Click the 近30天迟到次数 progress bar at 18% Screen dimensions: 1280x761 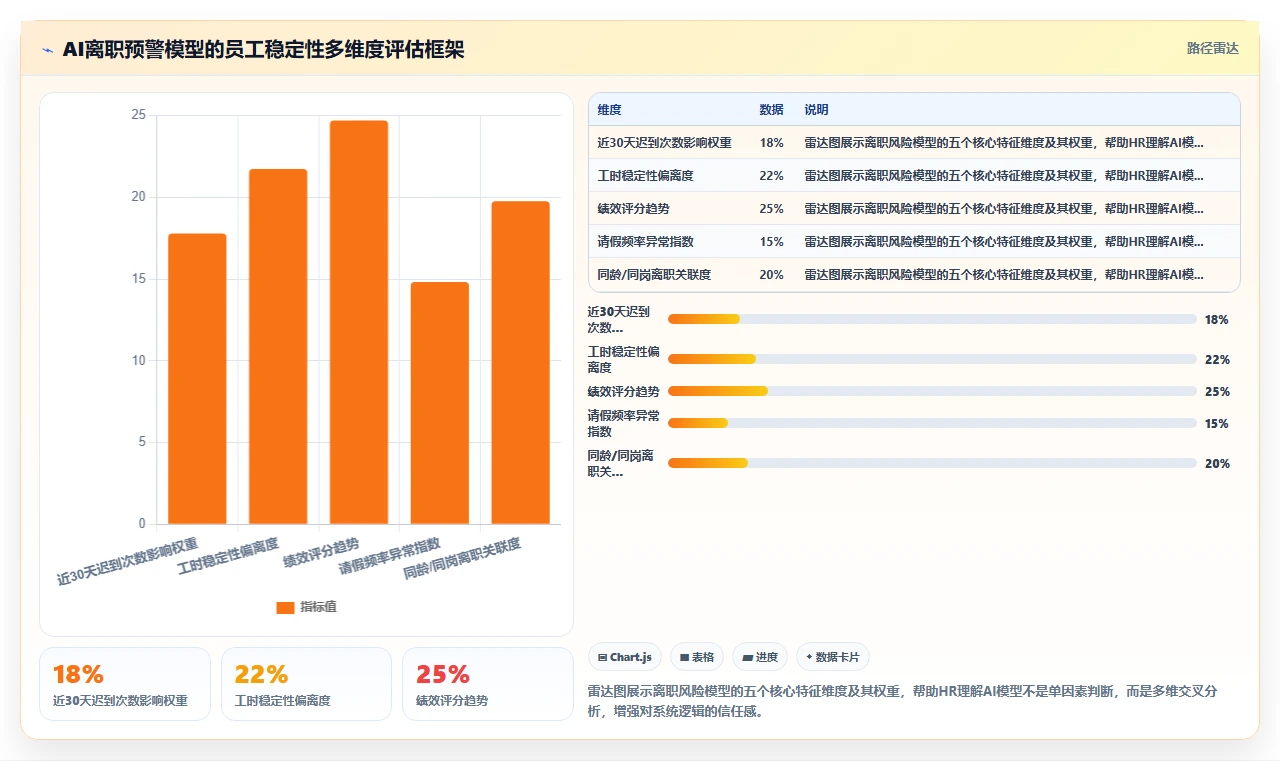click(x=932, y=319)
